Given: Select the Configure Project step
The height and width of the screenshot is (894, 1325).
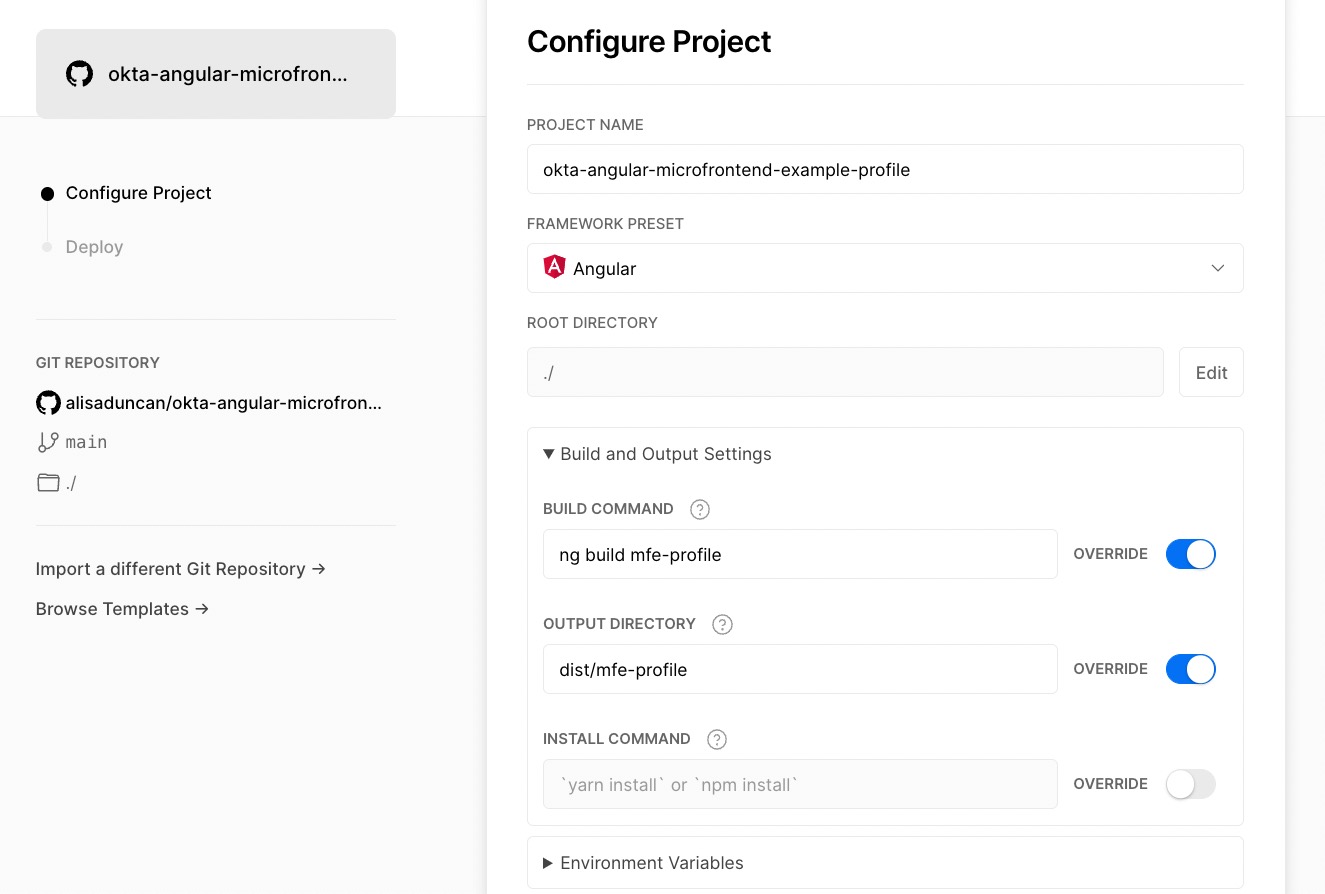Looking at the screenshot, I should tap(138, 193).
